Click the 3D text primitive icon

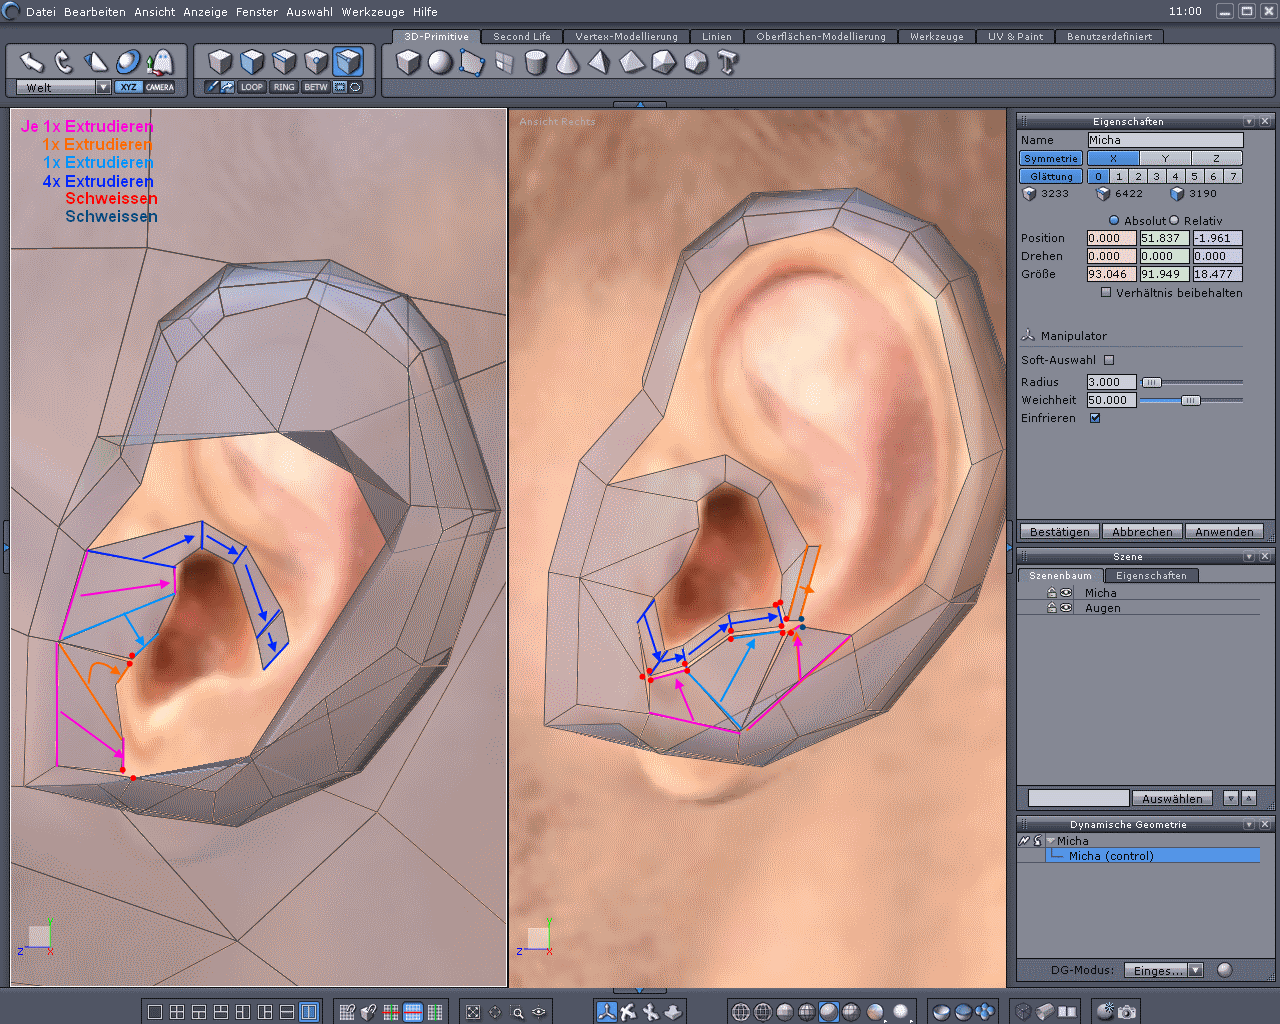tap(728, 63)
